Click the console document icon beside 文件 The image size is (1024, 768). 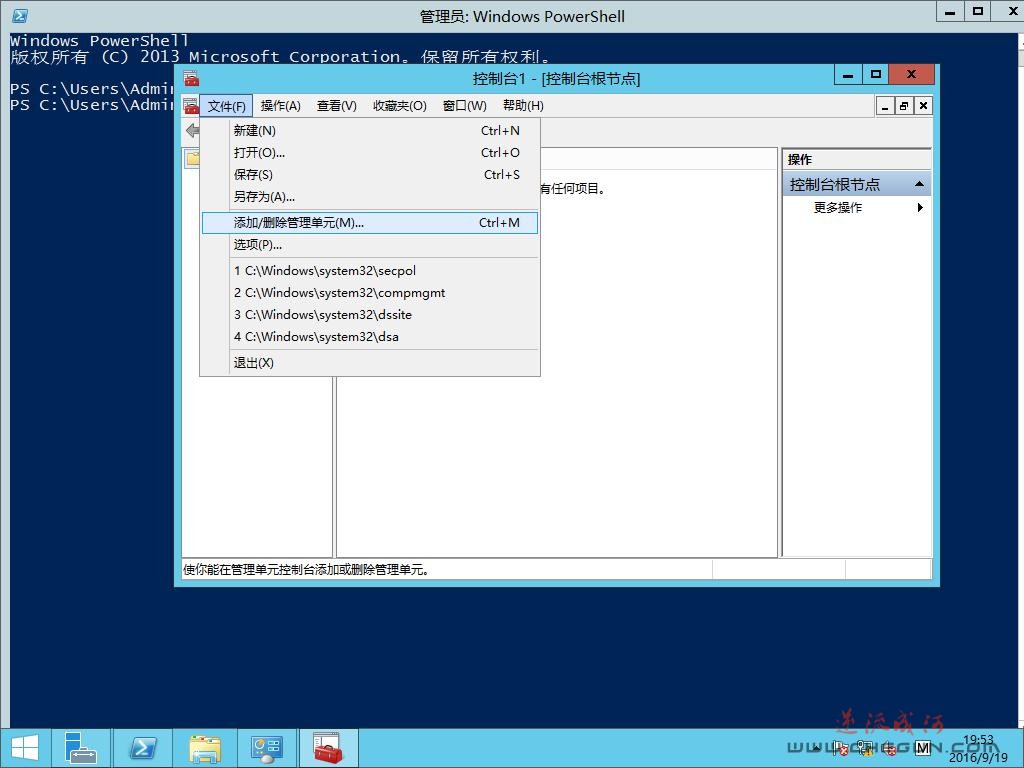click(191, 106)
